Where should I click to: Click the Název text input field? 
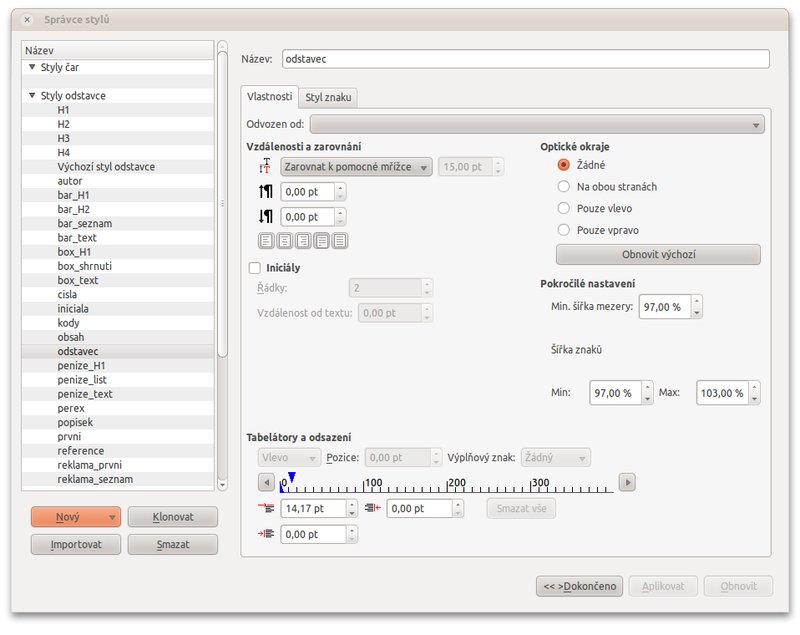tap(526, 59)
